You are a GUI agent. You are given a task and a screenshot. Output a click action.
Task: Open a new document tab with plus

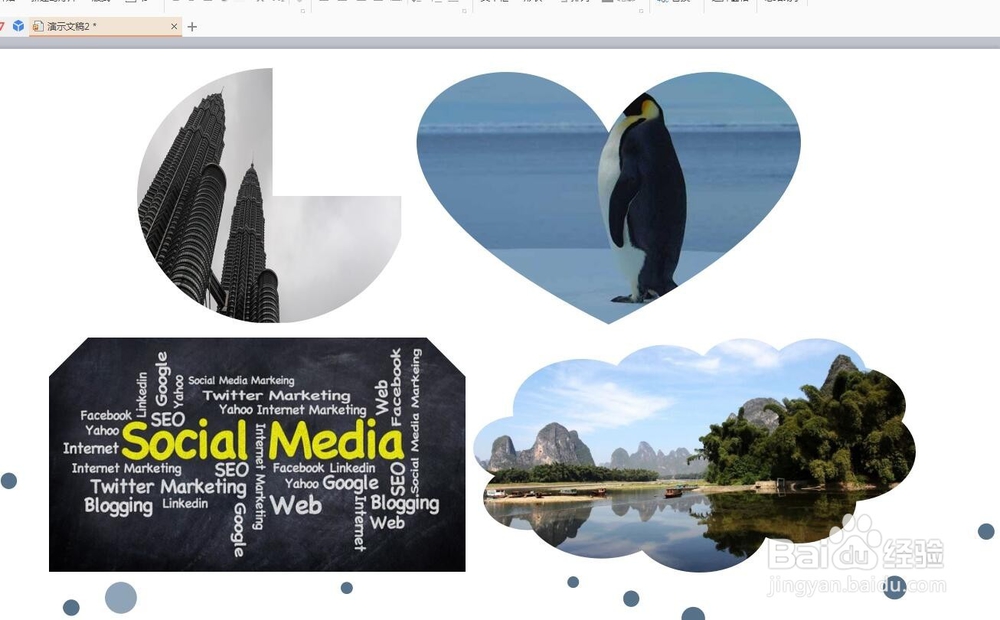click(192, 26)
